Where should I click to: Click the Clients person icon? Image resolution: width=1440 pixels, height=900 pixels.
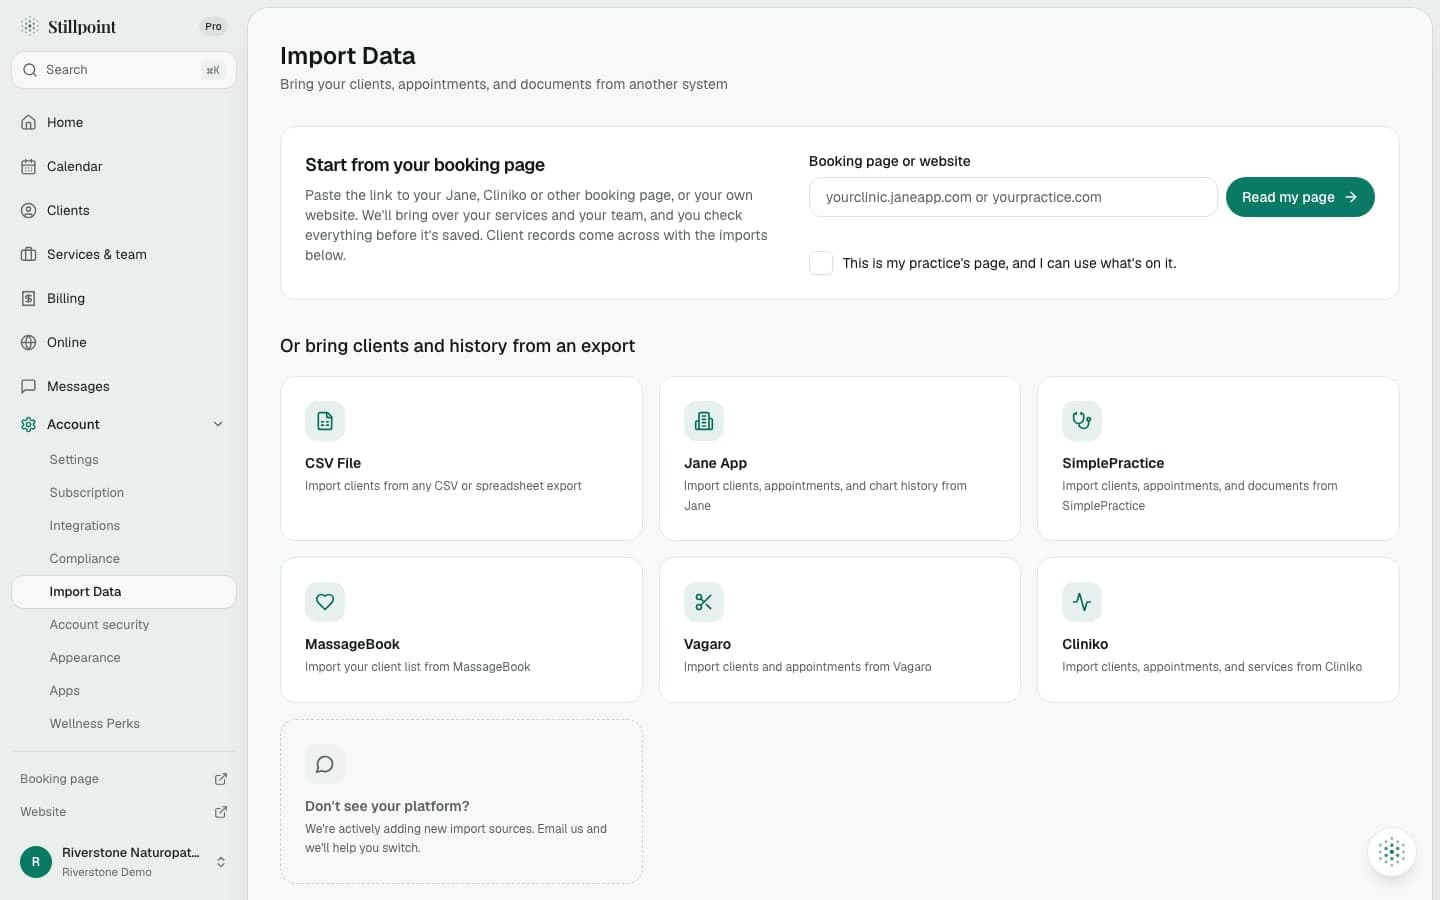click(x=29, y=210)
